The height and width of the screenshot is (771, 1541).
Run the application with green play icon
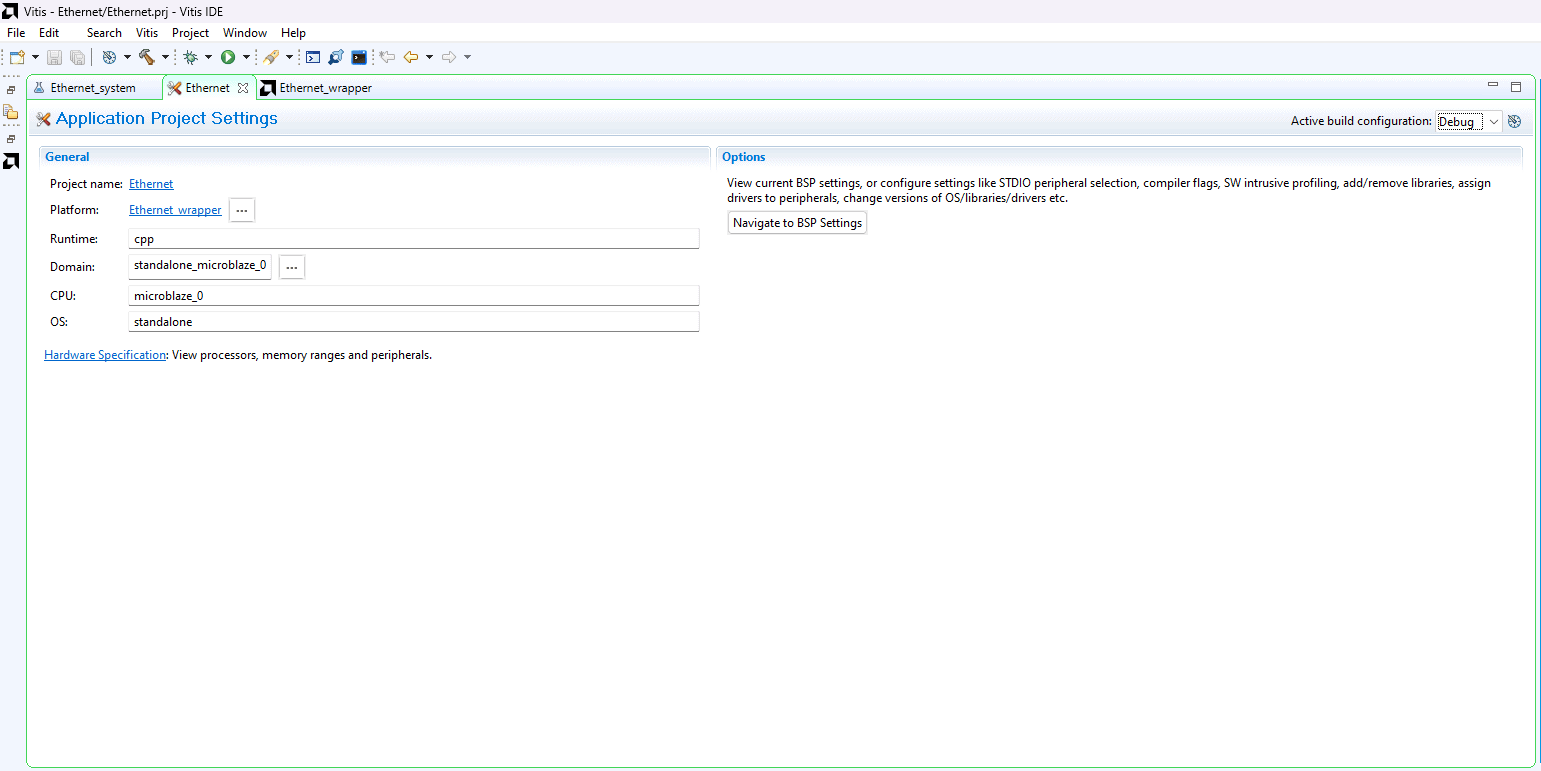(228, 57)
